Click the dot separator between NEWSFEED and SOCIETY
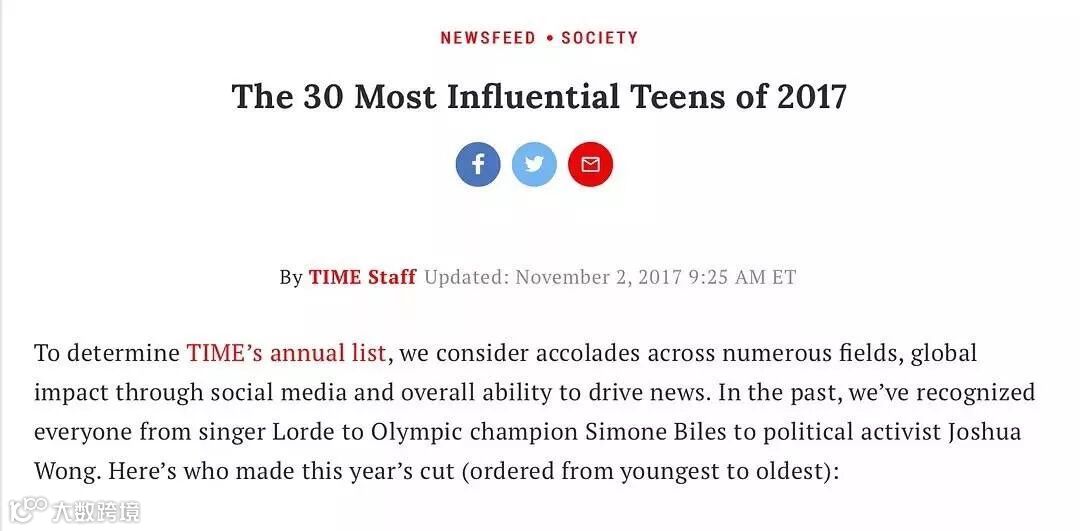 point(549,38)
